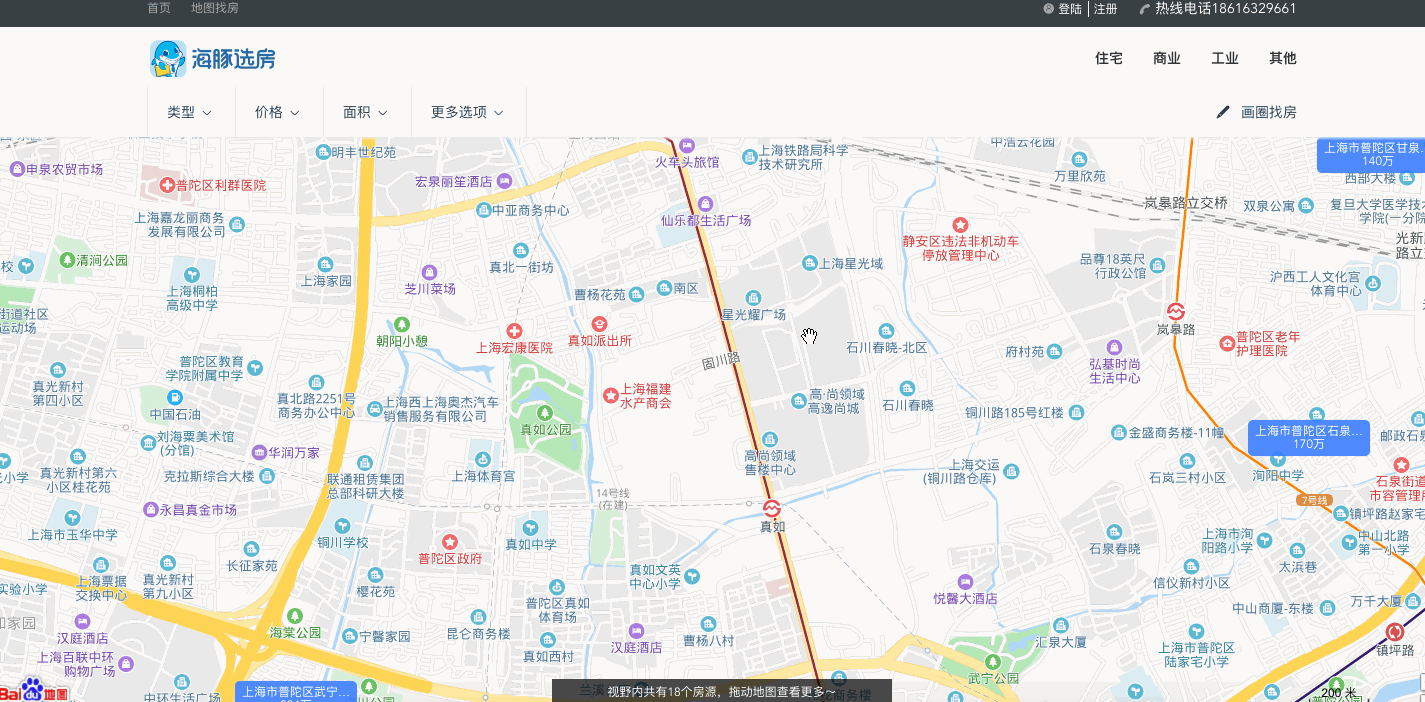Click the 华润万家 shop marker icon

click(x=259, y=452)
